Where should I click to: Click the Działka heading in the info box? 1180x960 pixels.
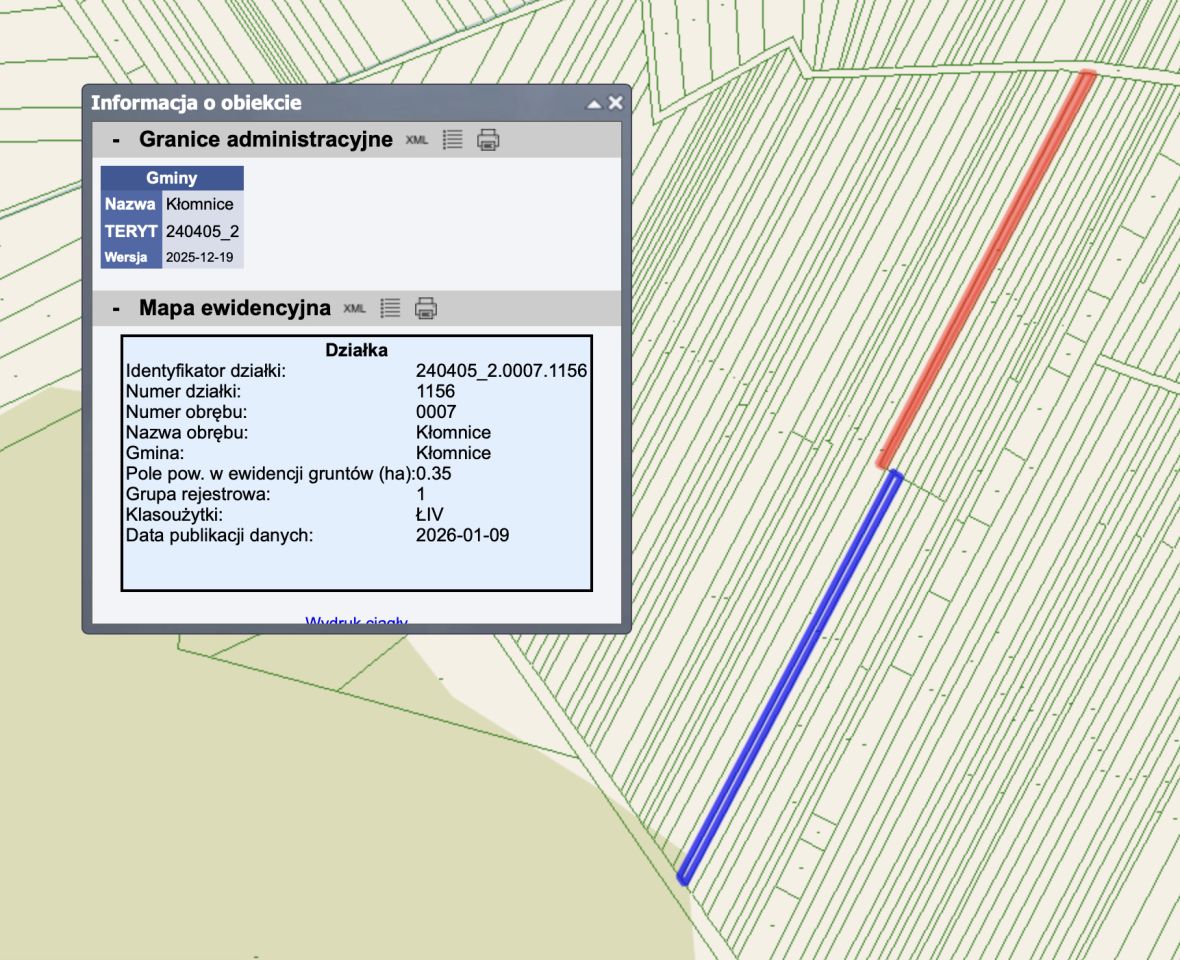(x=356, y=350)
